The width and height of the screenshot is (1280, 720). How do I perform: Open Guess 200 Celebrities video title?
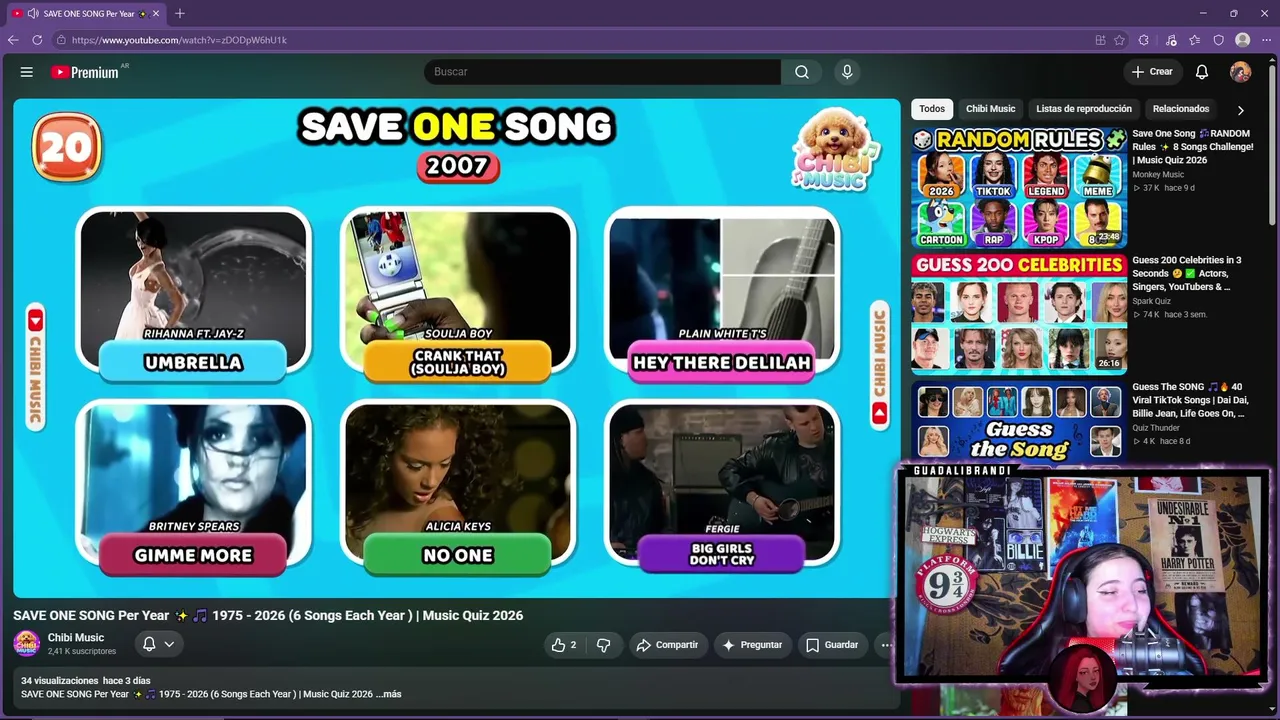coord(1187,273)
